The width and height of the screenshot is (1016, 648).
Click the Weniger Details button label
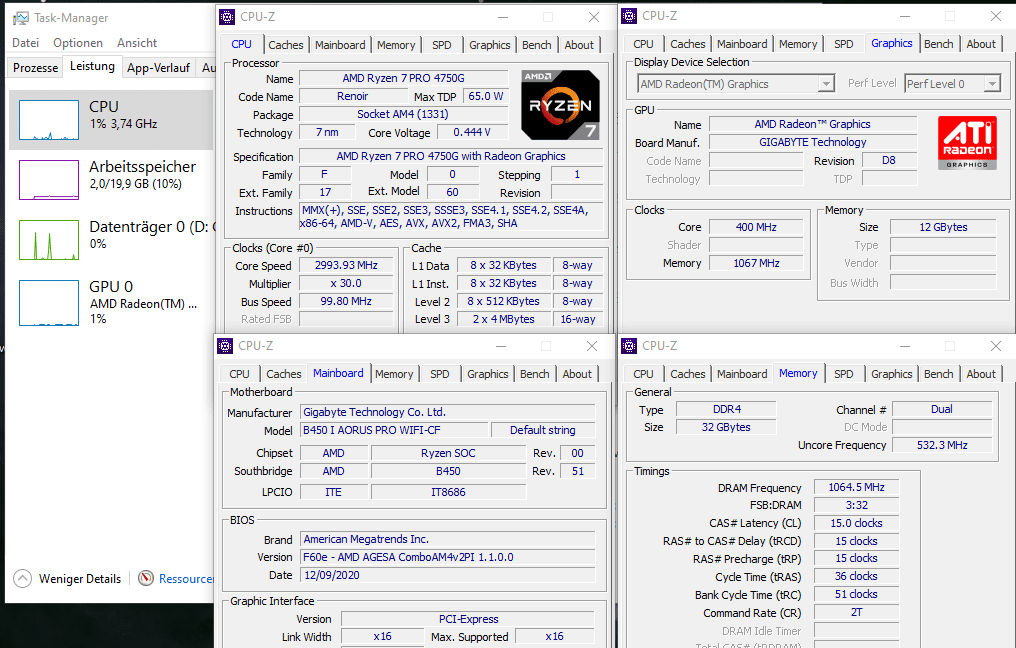coord(80,579)
